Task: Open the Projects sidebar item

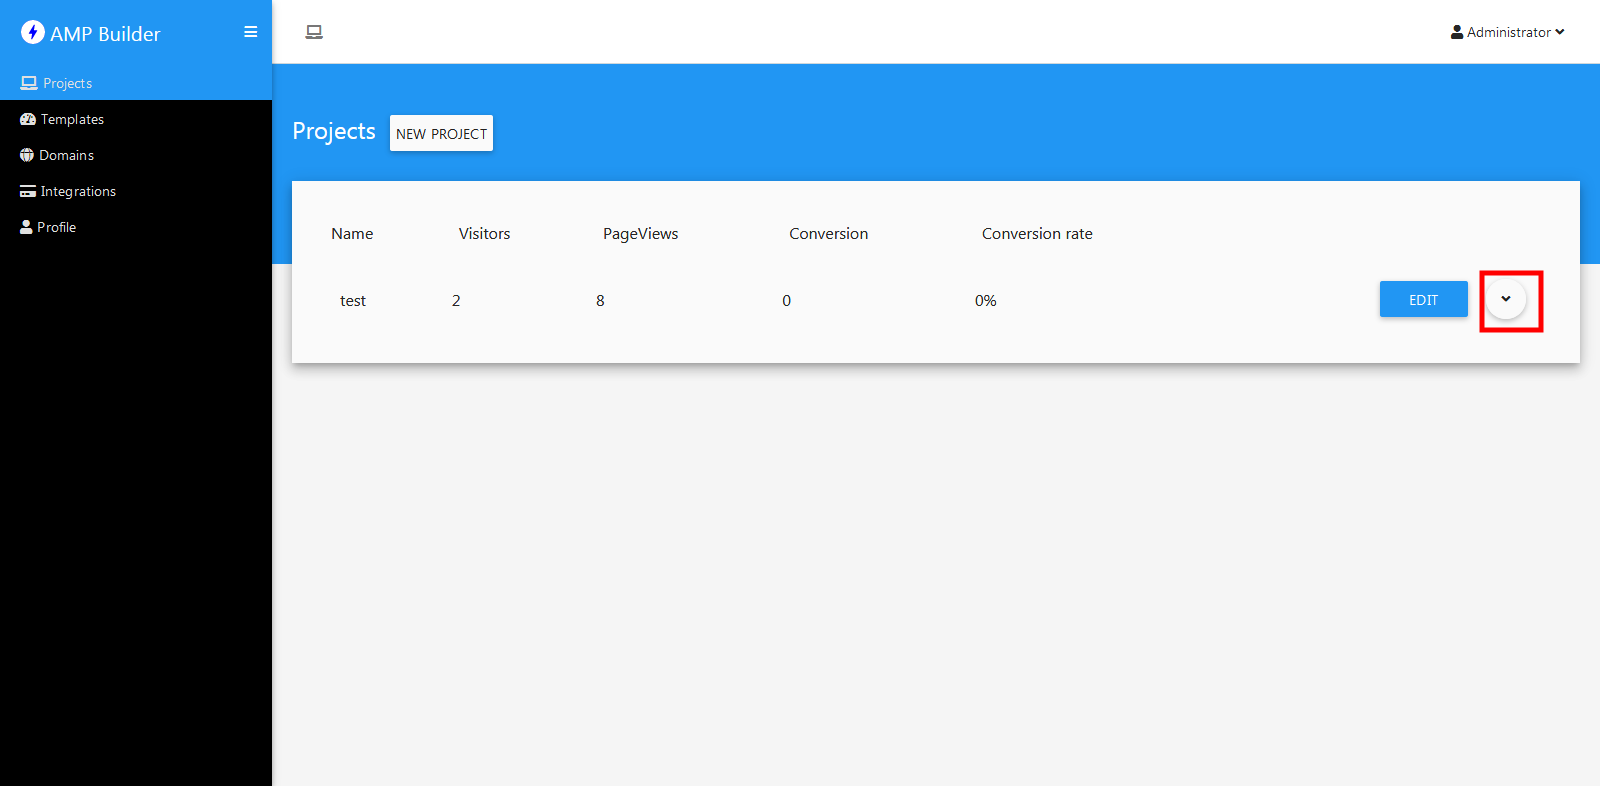Action: pyautogui.click(x=136, y=83)
